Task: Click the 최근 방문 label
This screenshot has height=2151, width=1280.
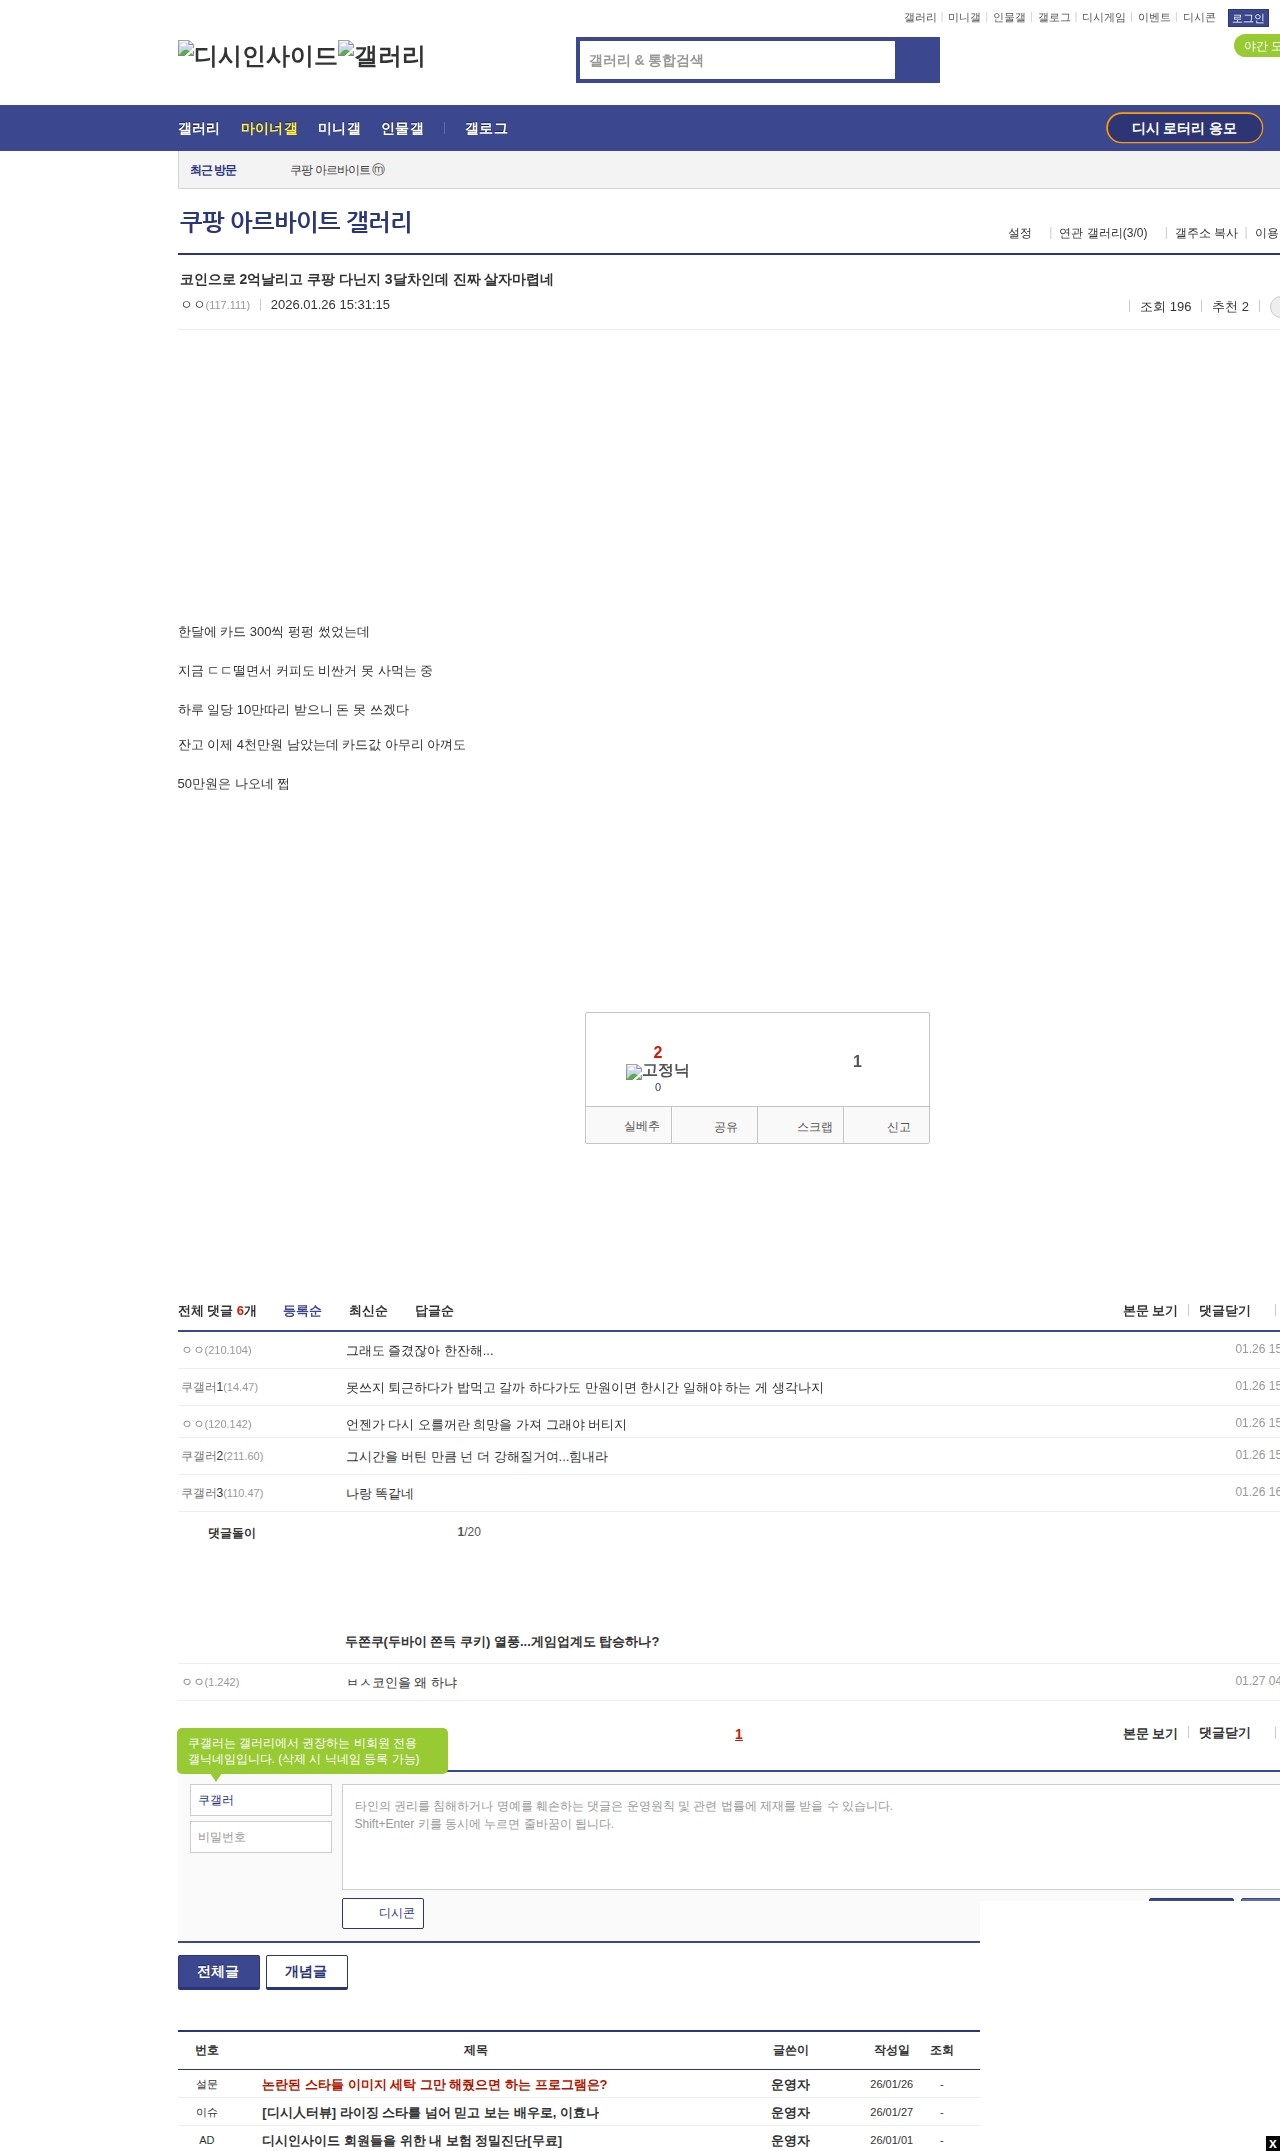Action: 213,170
